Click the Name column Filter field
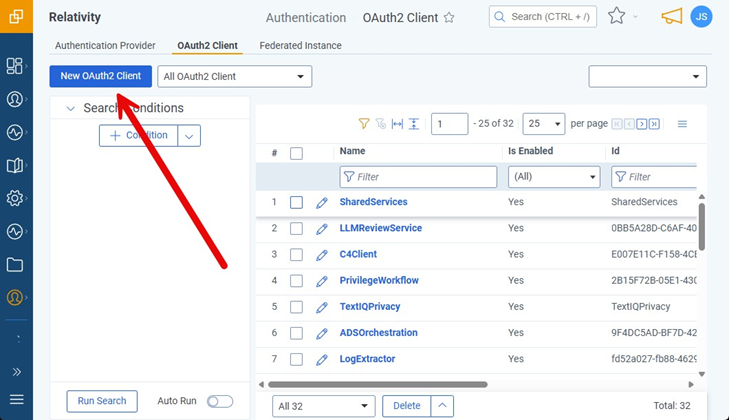Viewport: 729px width, 420px height. click(418, 177)
